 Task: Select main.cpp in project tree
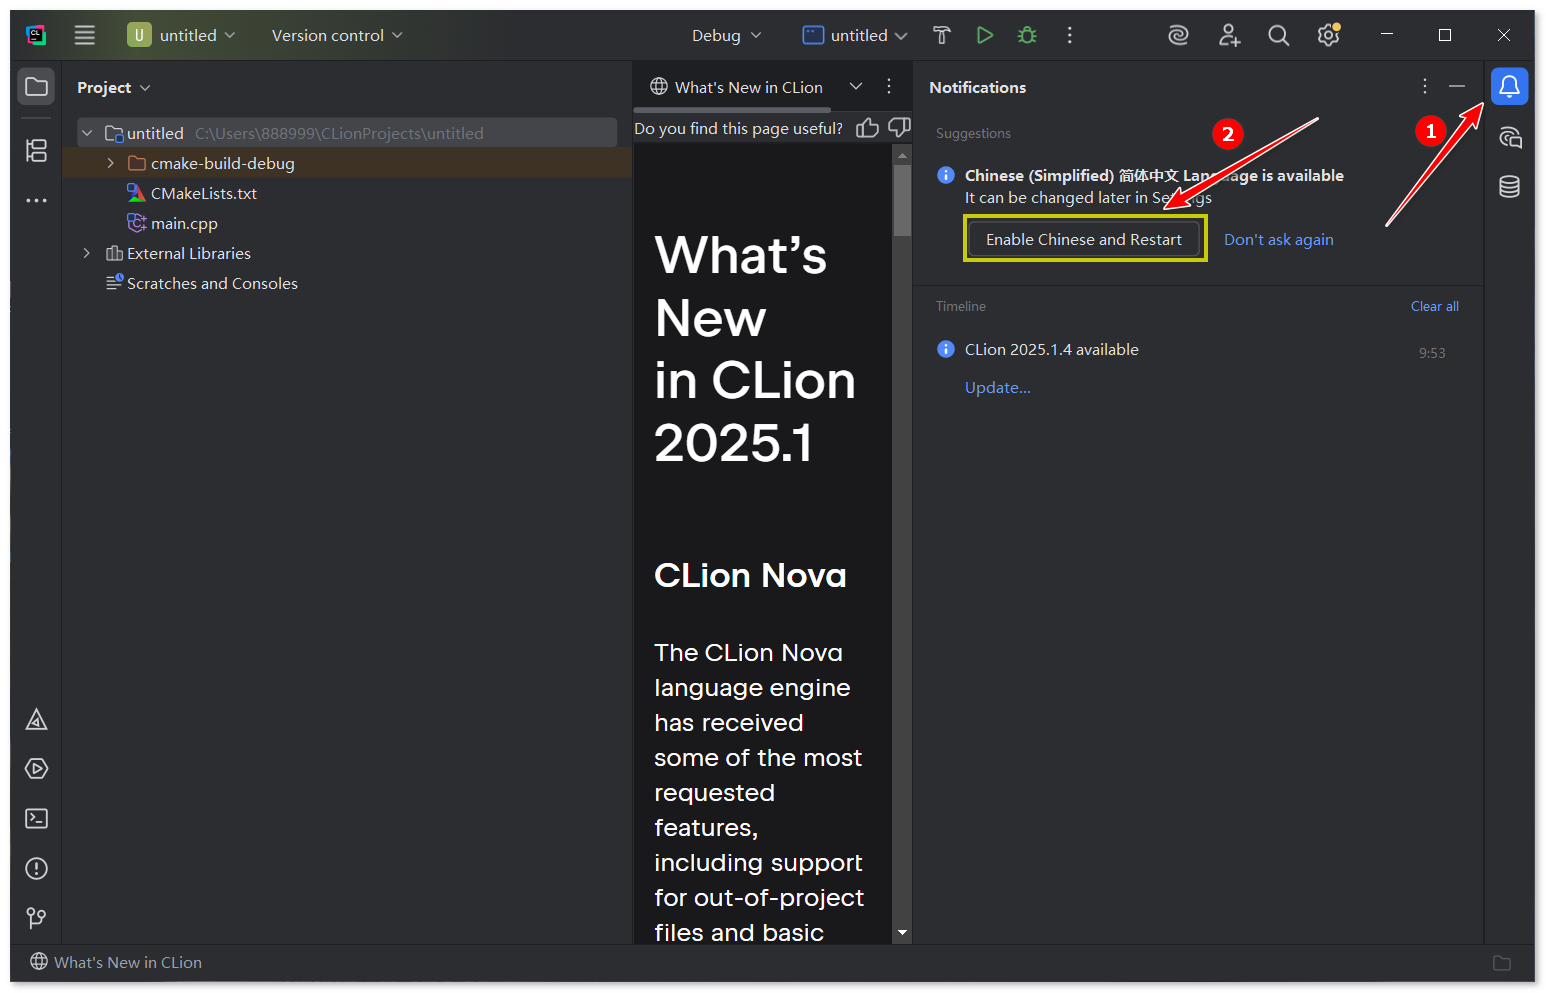pyautogui.click(x=184, y=223)
